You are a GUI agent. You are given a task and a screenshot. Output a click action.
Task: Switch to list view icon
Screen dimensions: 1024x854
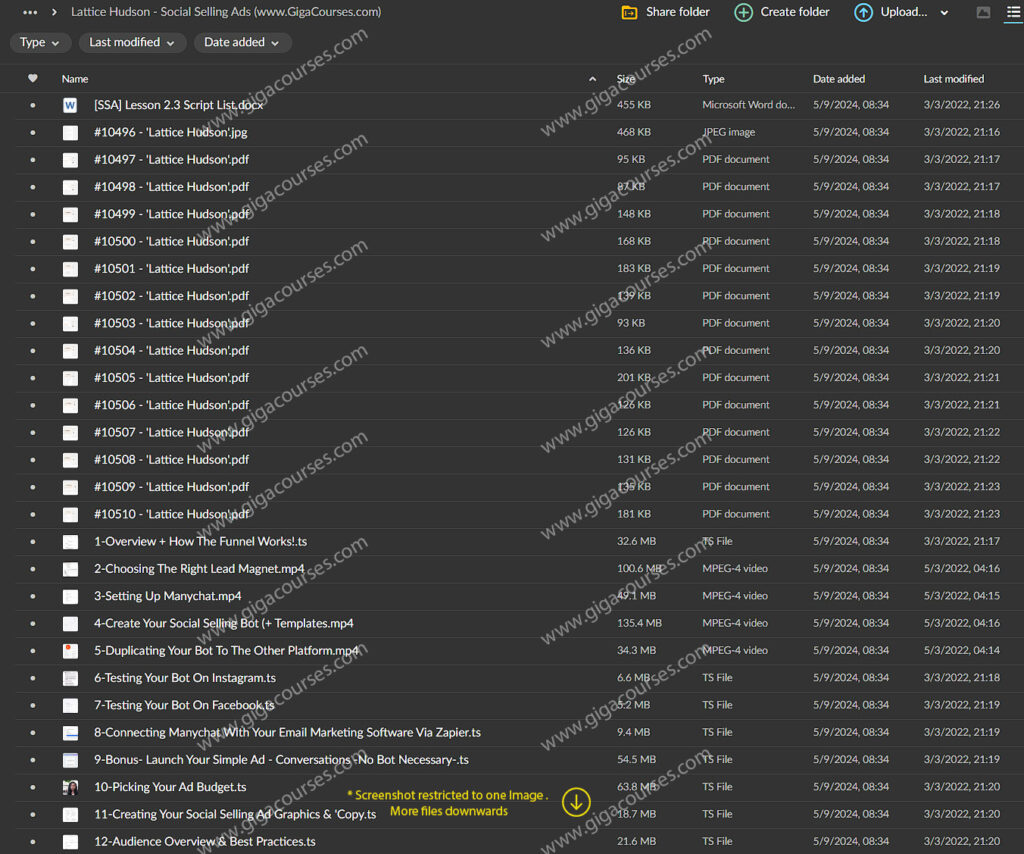click(x=1012, y=12)
